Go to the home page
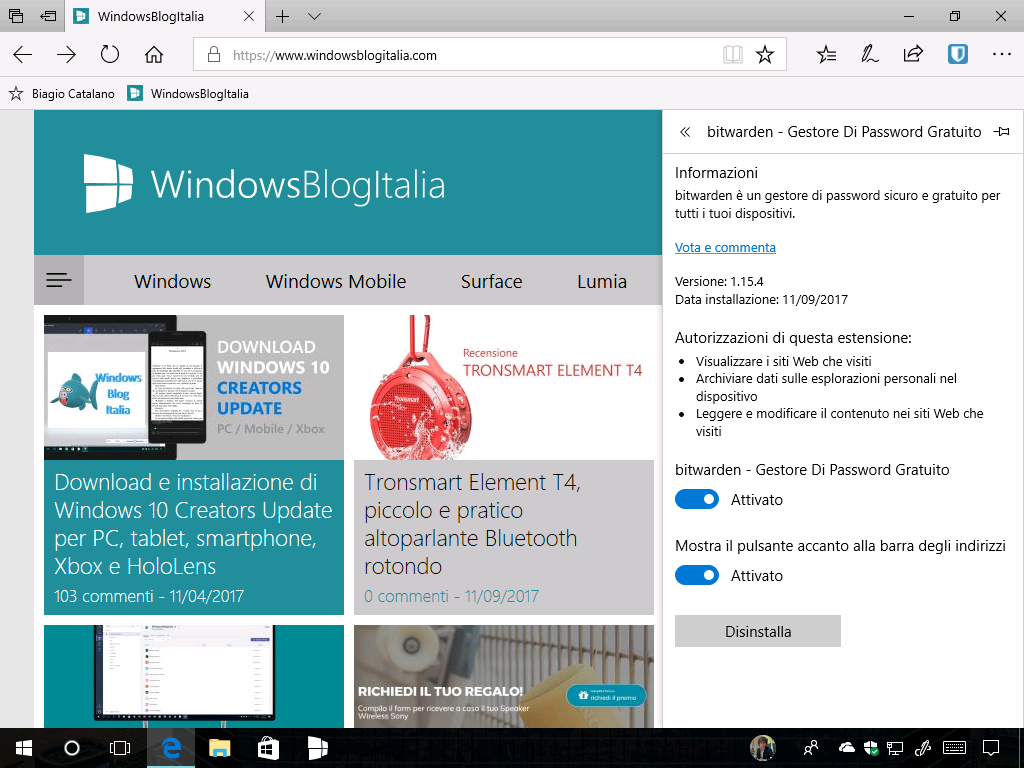This screenshot has height=768, width=1024. (x=154, y=54)
